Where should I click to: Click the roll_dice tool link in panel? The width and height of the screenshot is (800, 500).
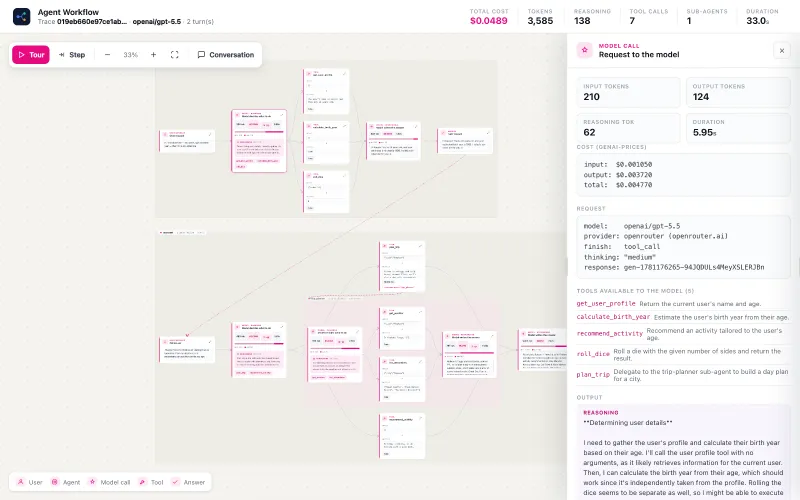tap(593, 354)
